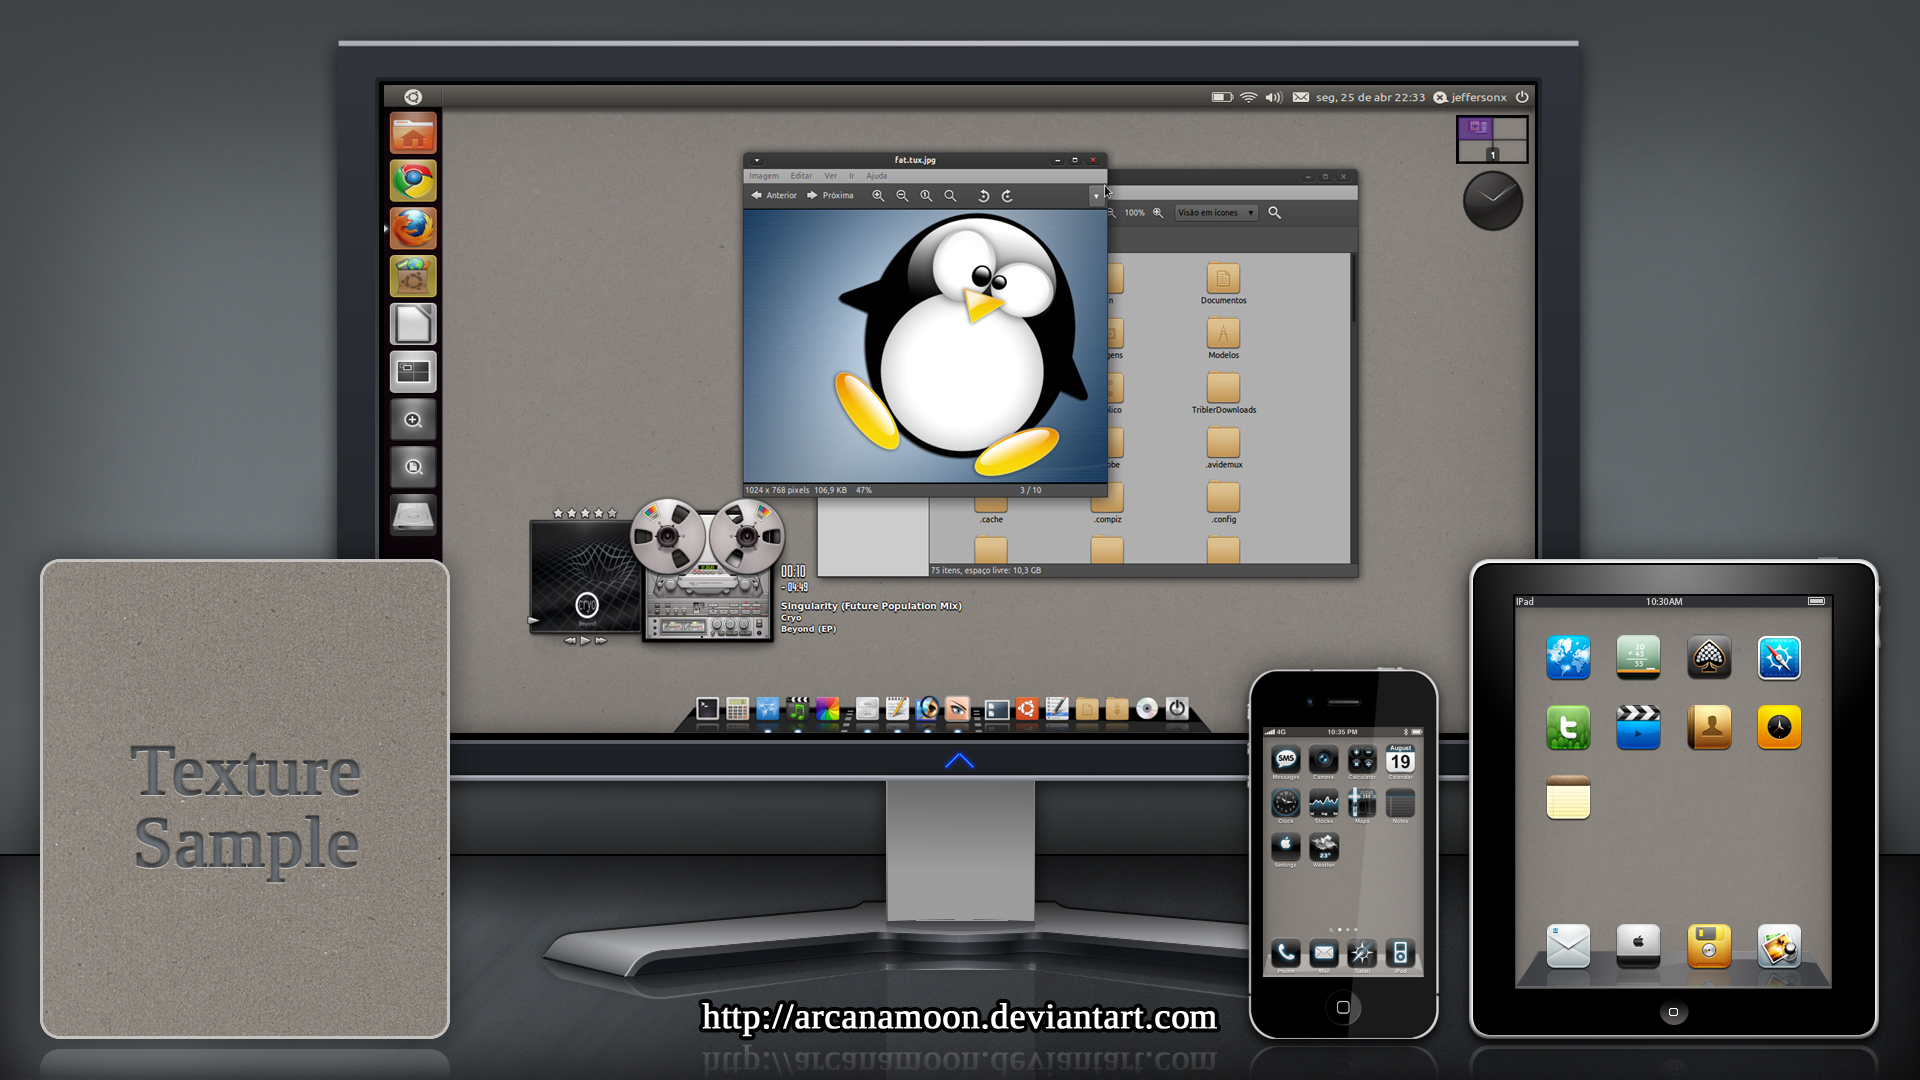This screenshot has width=1920, height=1080.
Task: Open .compiz folder
Action: [1107, 508]
